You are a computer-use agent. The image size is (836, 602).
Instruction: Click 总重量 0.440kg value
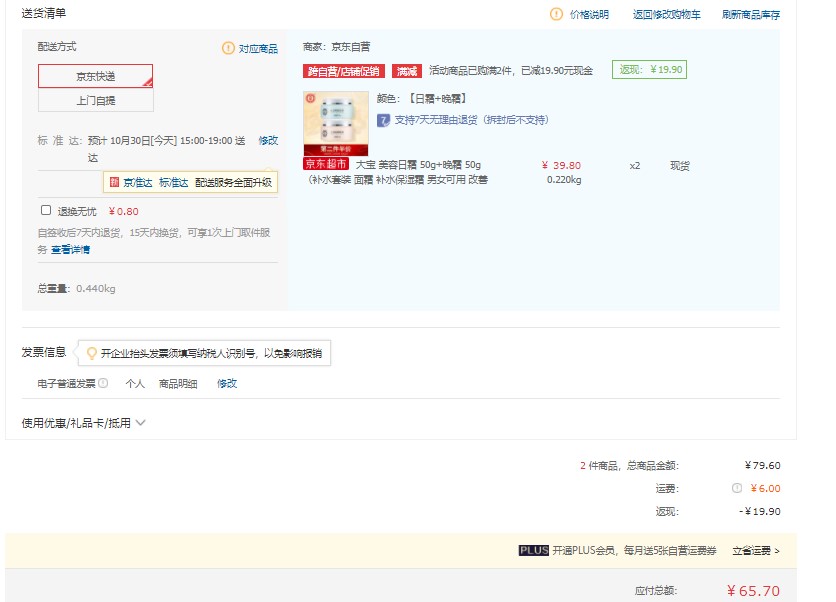click(x=96, y=288)
